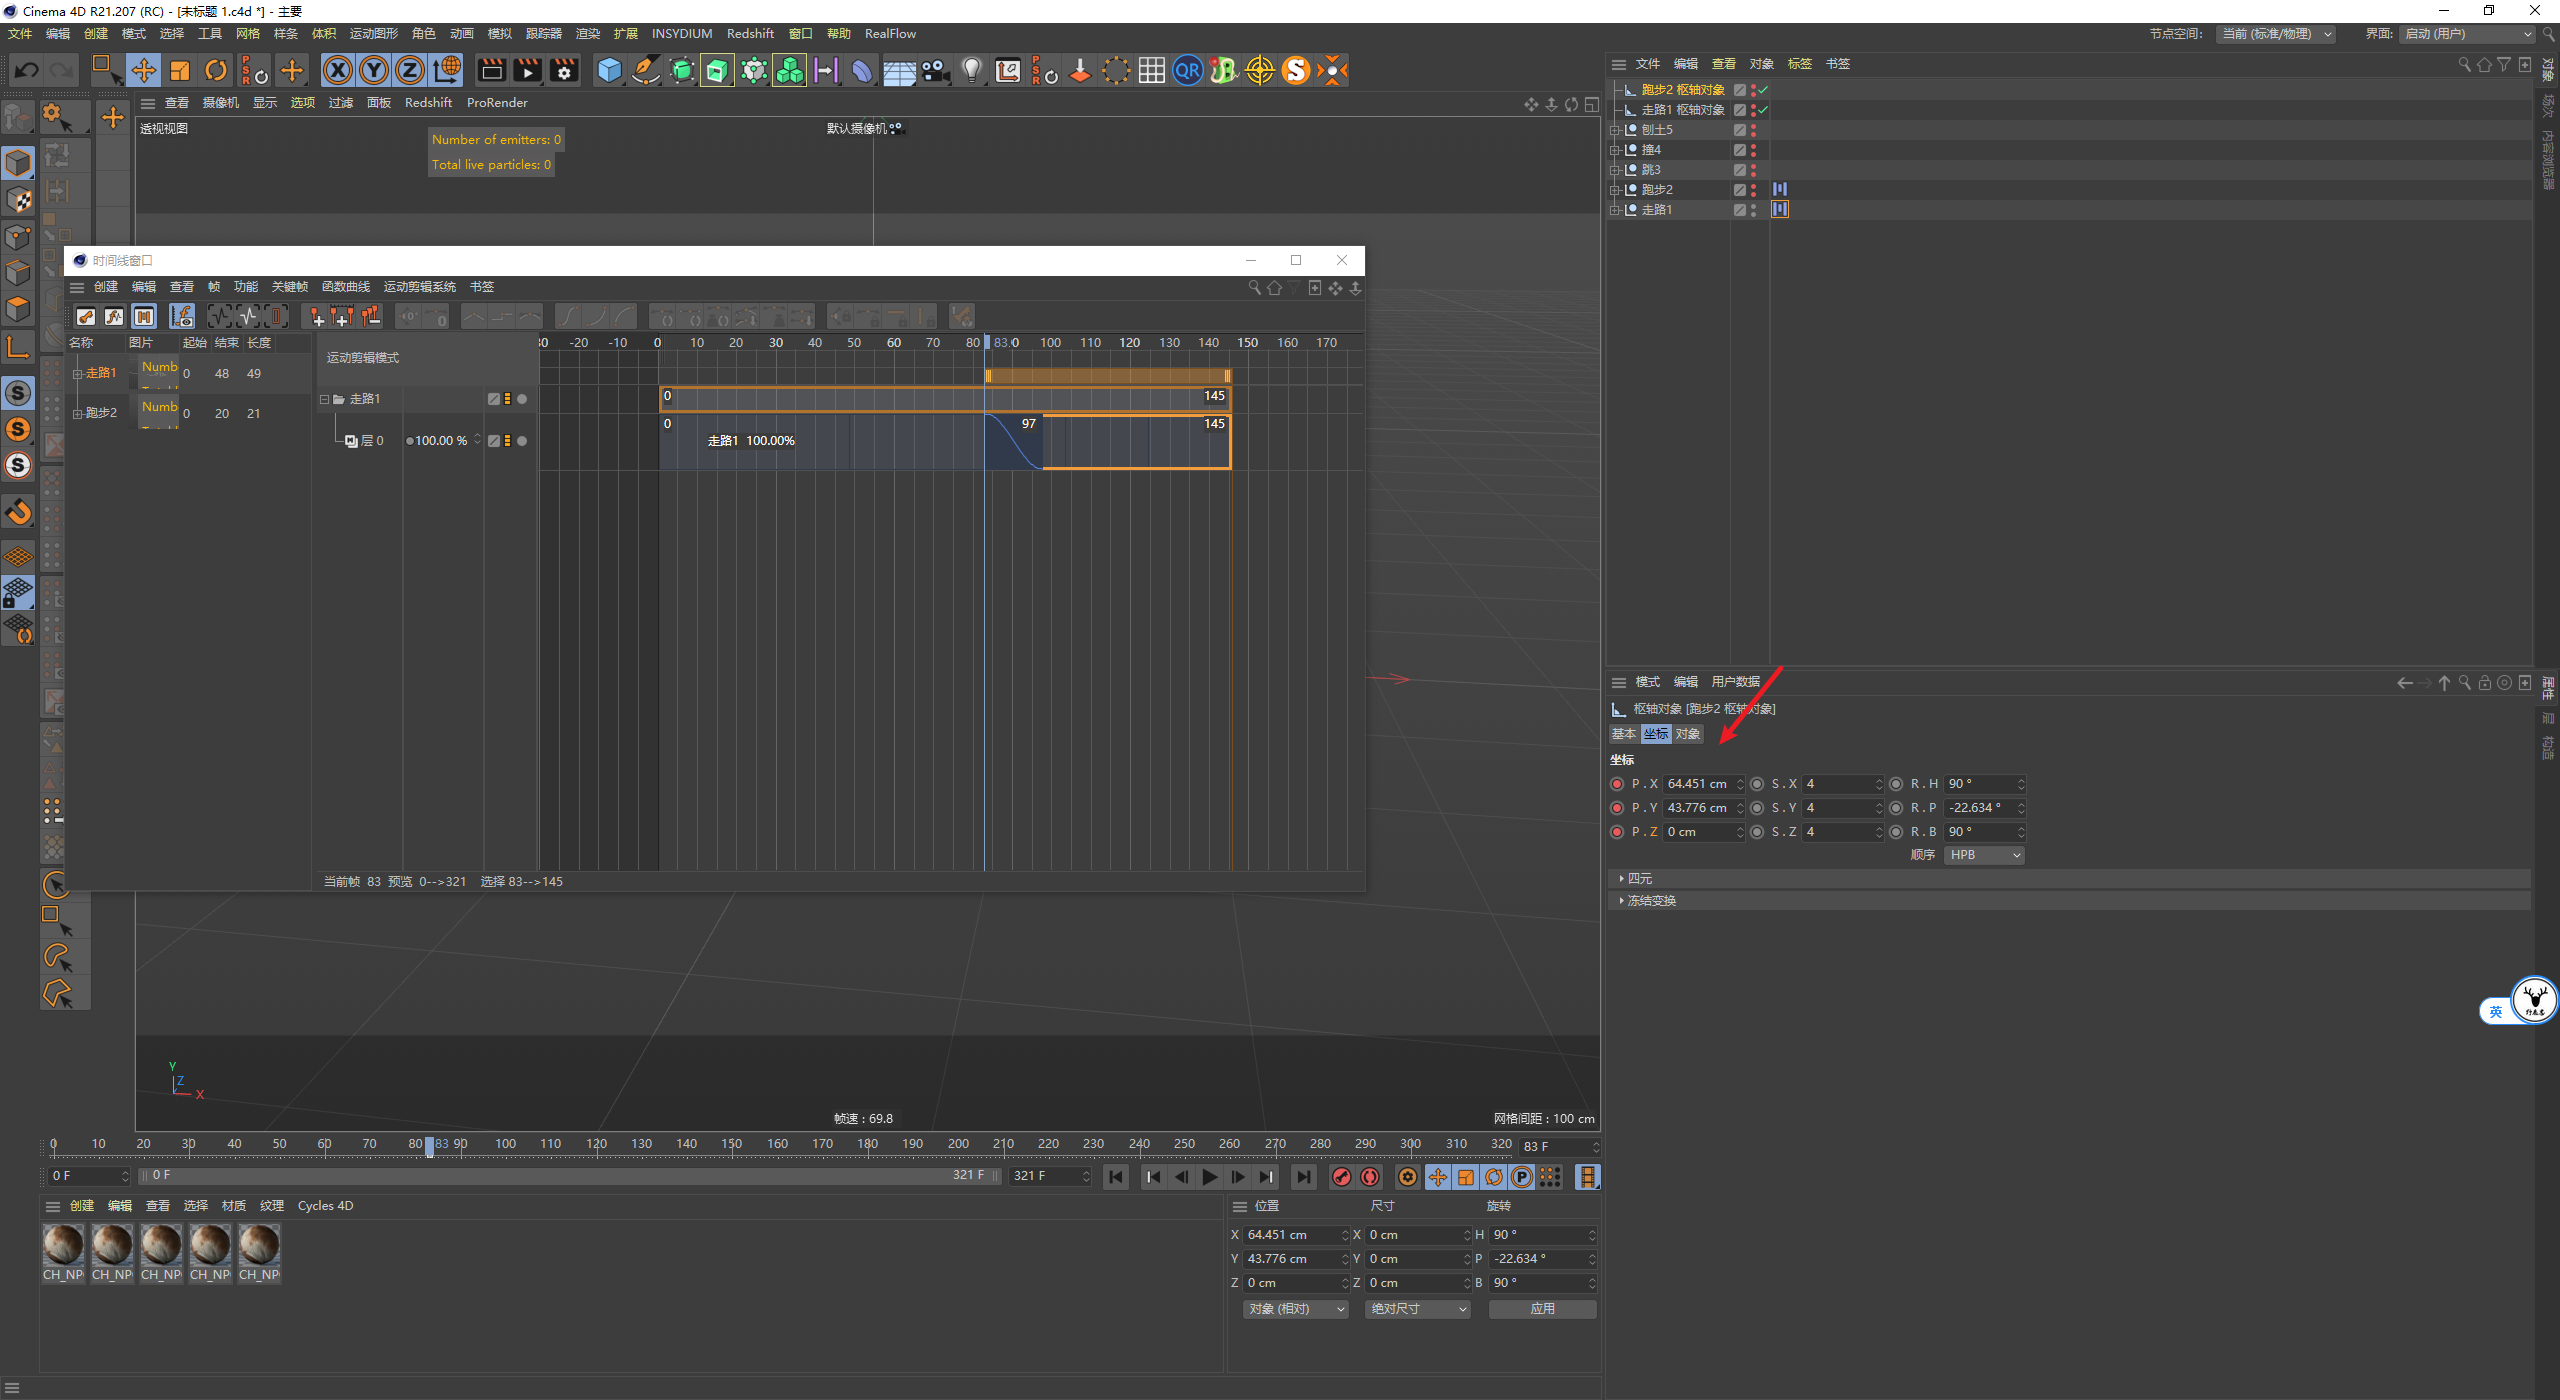Click the Light bulb icon

click(x=971, y=70)
